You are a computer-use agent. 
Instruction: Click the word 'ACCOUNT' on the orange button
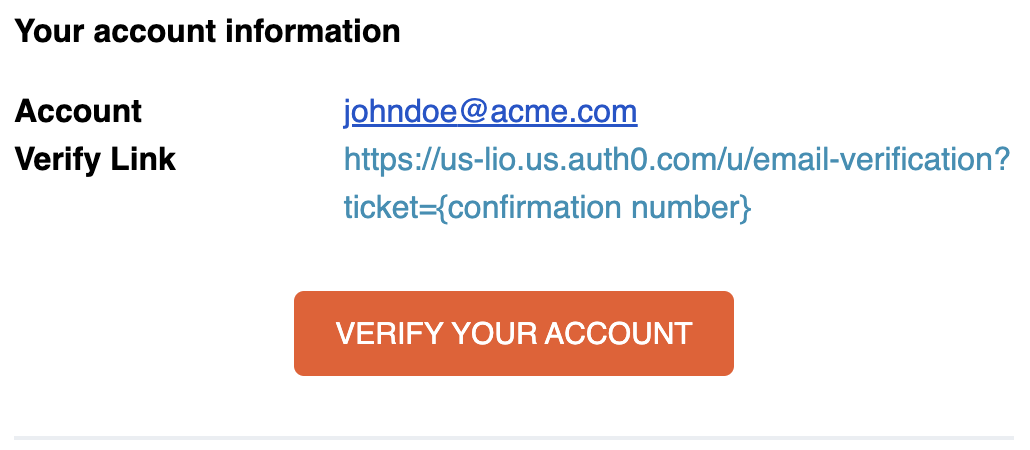tap(619, 334)
